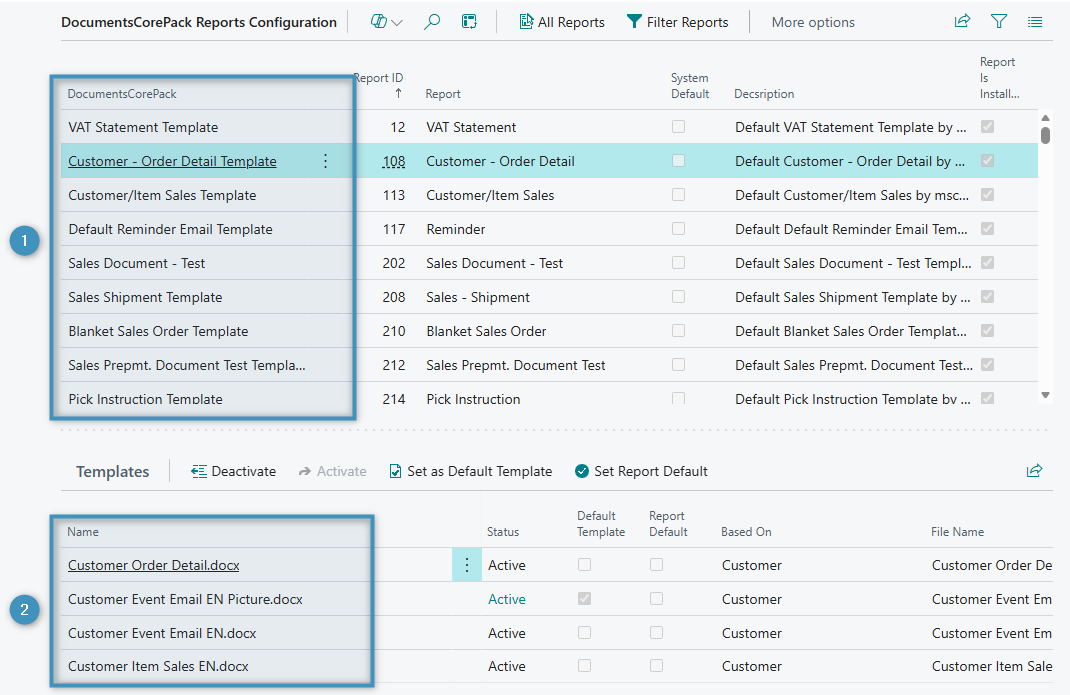Click Active status of Customer Event Email EN Picture.docx

click(507, 599)
